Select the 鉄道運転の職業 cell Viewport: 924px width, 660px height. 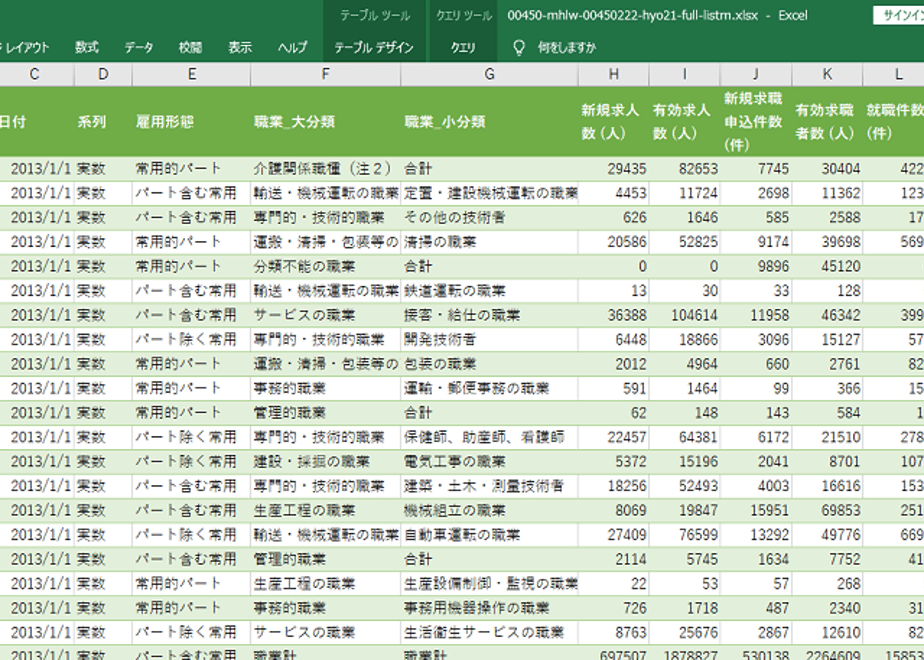490,291
